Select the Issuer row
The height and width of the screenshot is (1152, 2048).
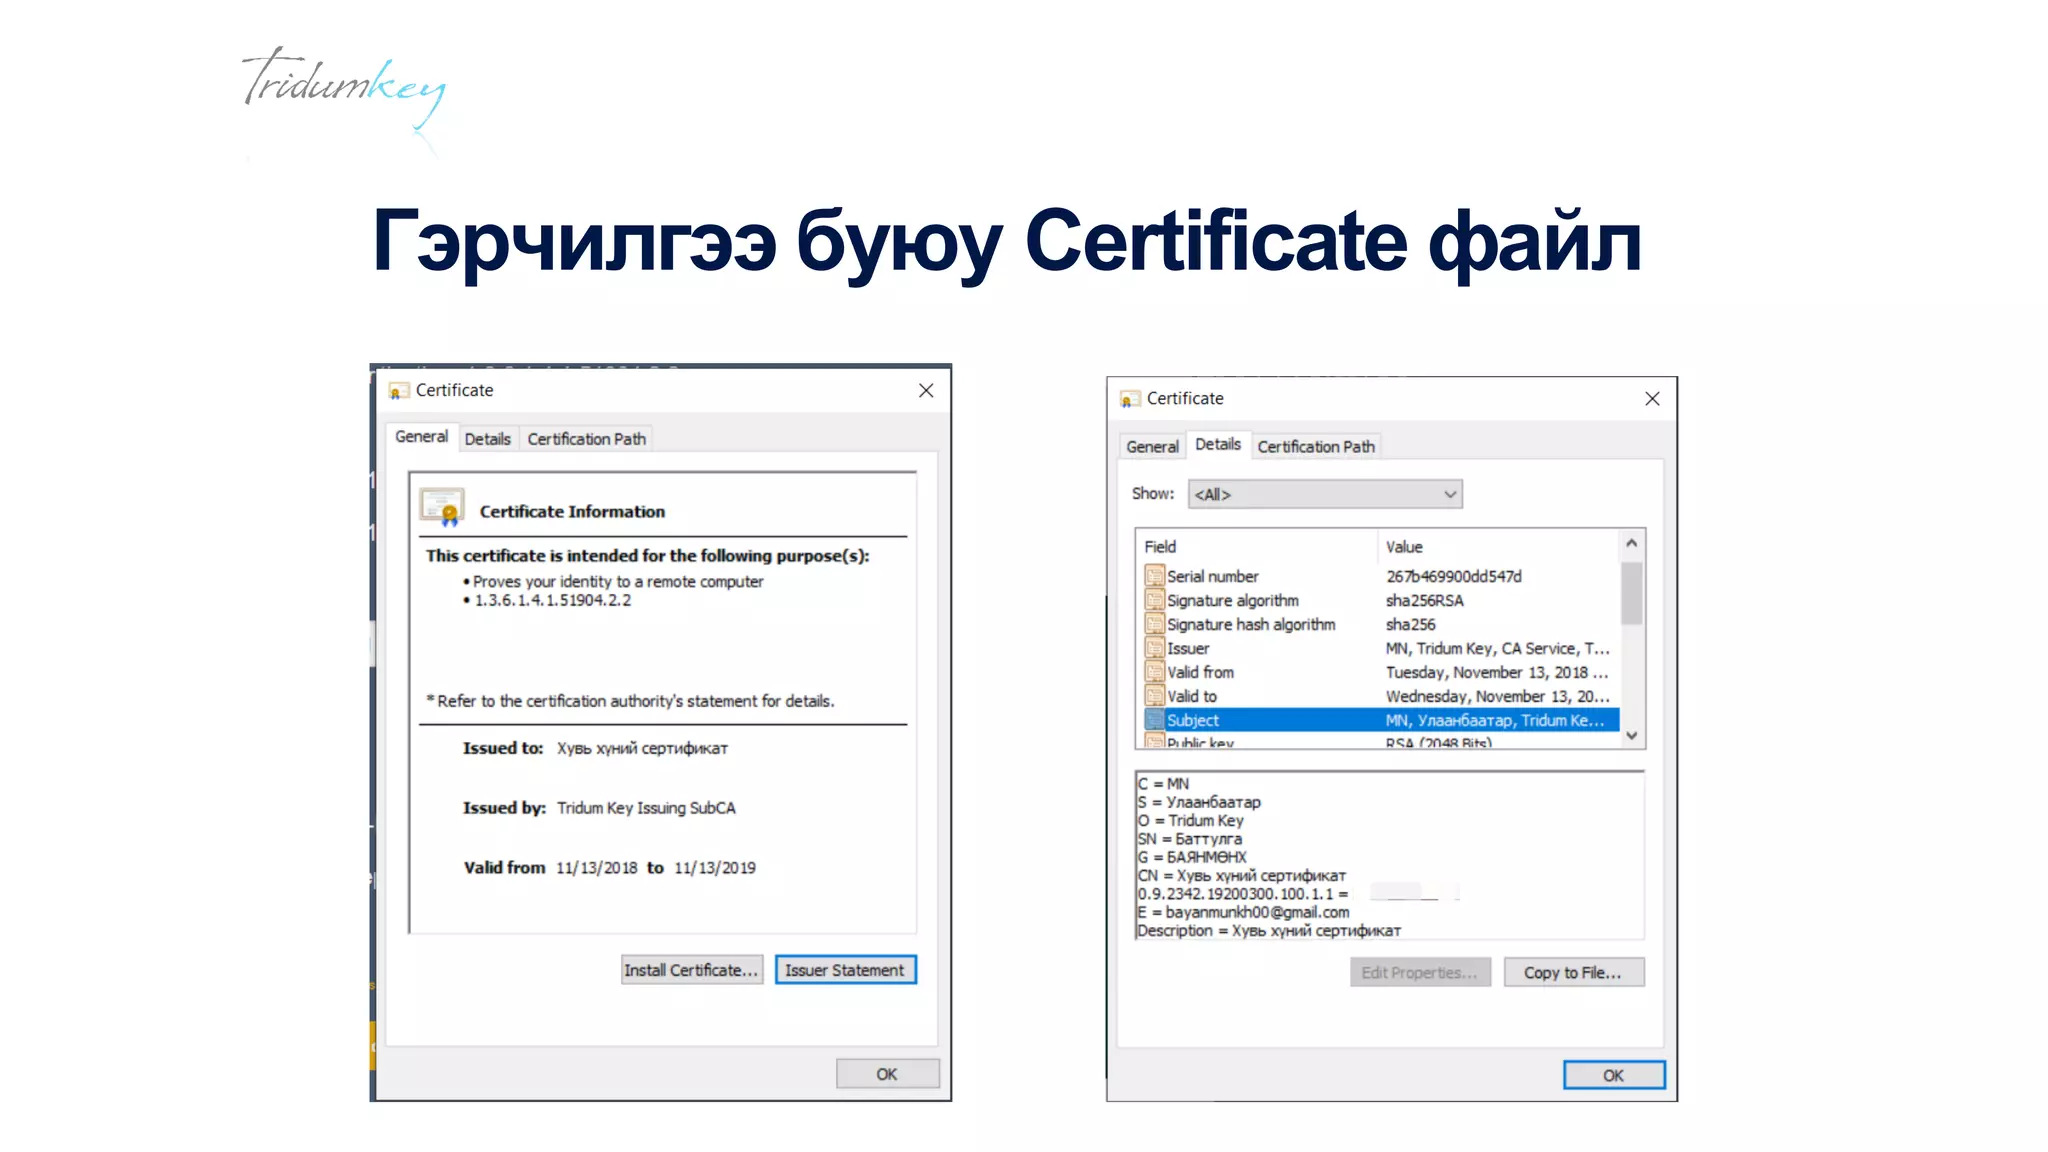(1381, 648)
